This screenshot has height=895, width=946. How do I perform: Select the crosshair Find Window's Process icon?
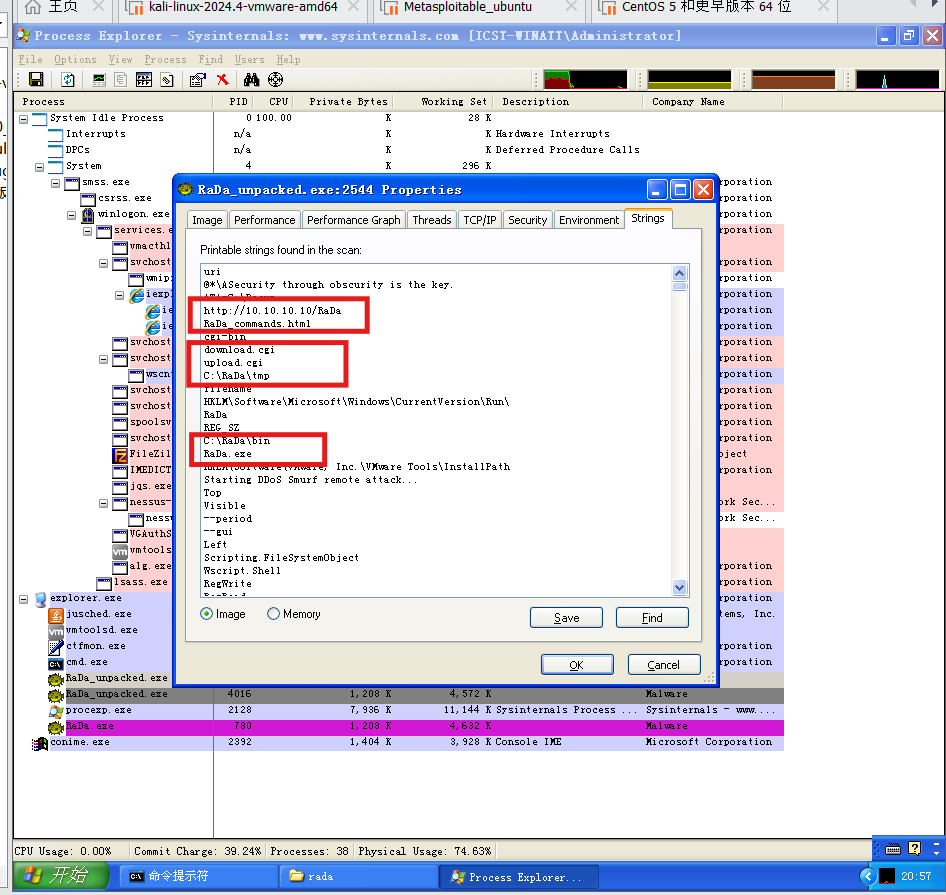pos(275,80)
